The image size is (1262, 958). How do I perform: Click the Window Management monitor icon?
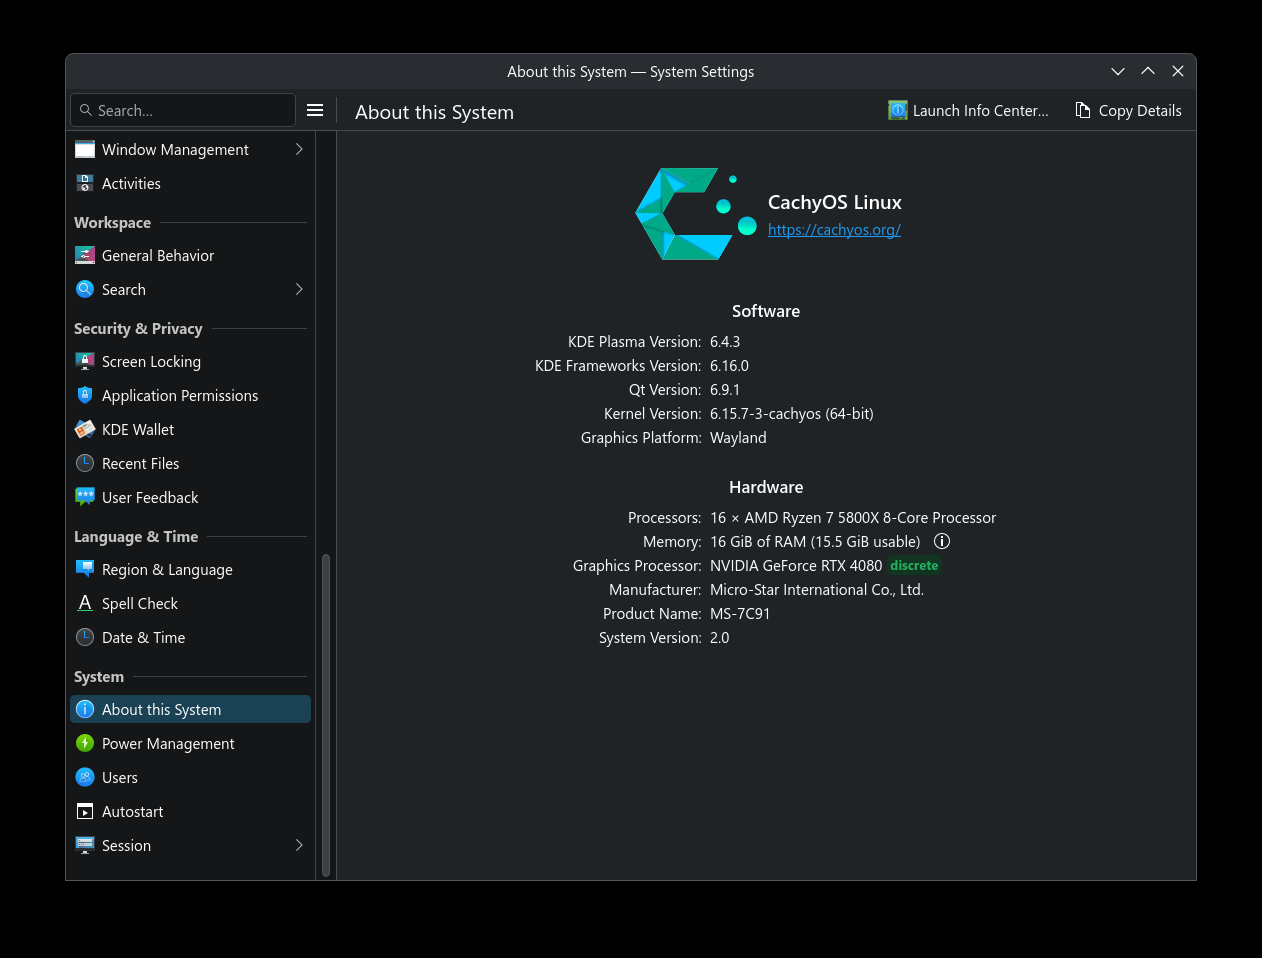pos(85,149)
